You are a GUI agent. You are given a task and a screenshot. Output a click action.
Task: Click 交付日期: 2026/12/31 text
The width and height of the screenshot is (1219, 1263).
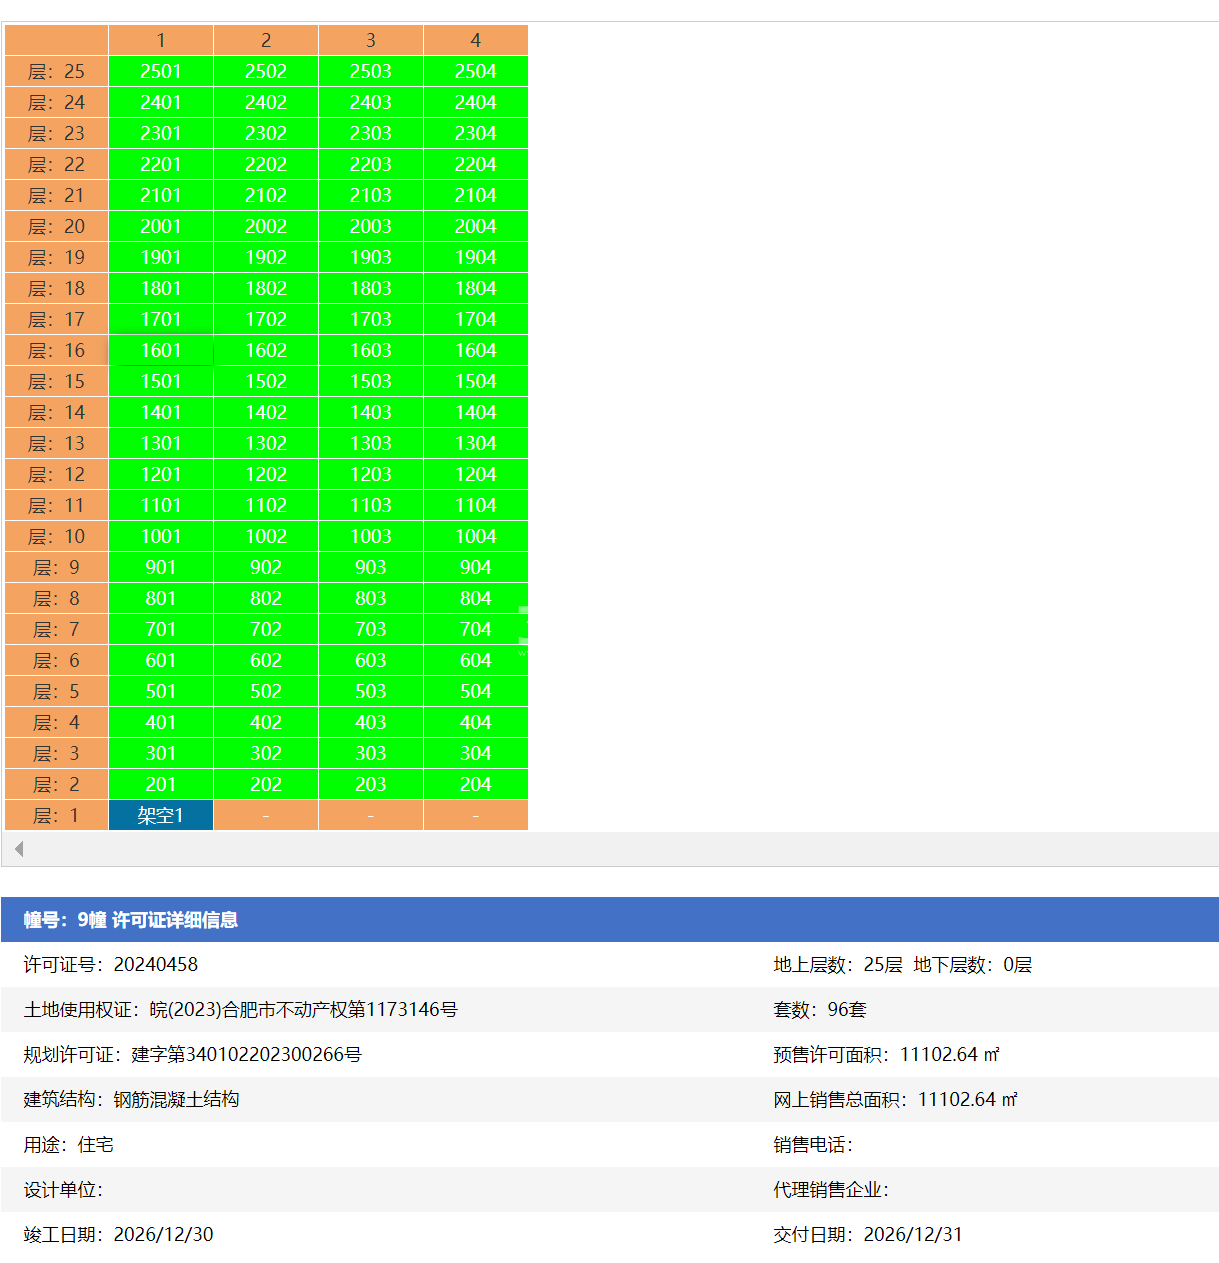coord(868,1235)
